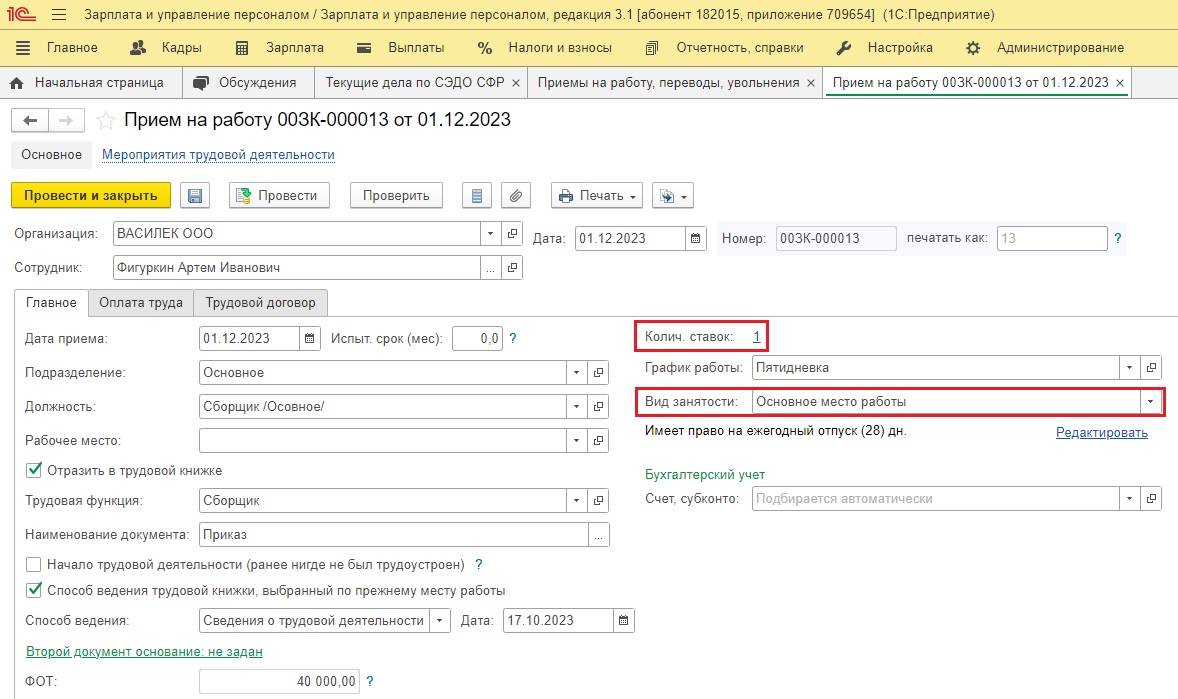Open the create-based-on dropdown icon
The height and width of the screenshot is (699, 1178).
(672, 195)
